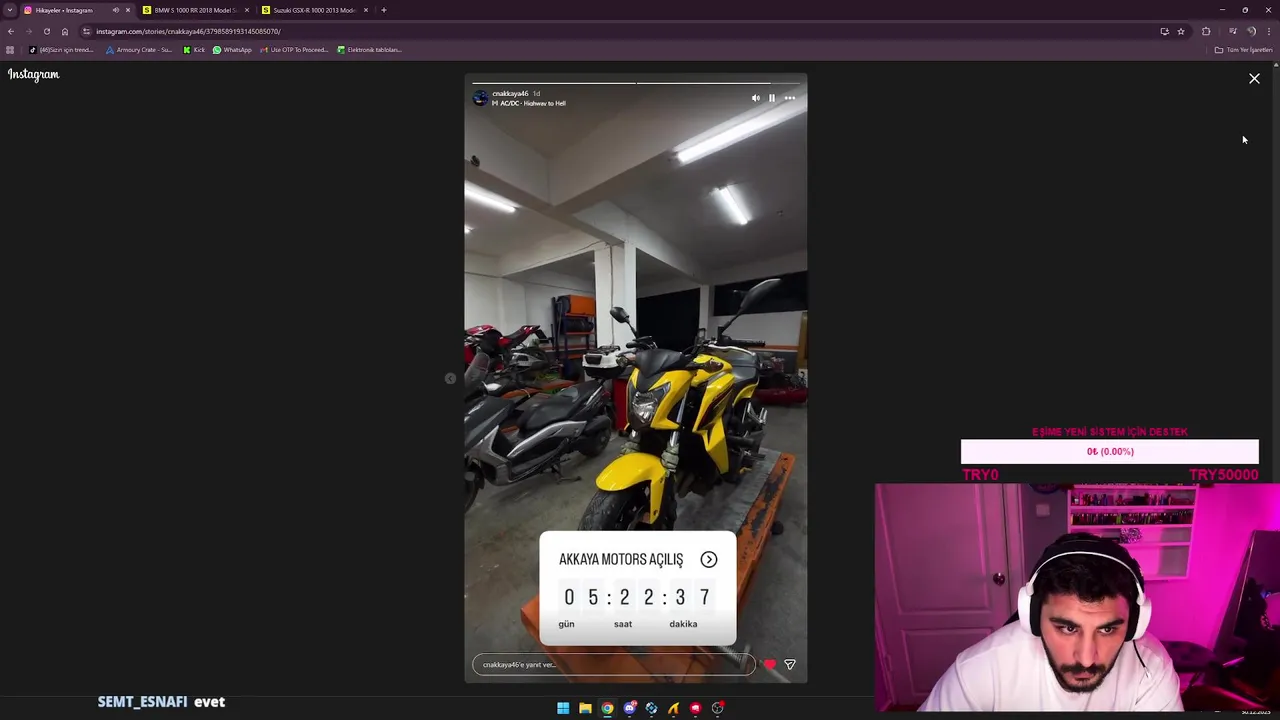Close the Suzuki GSX-R 1000 tab
This screenshot has width=1280, height=720.
click(366, 10)
